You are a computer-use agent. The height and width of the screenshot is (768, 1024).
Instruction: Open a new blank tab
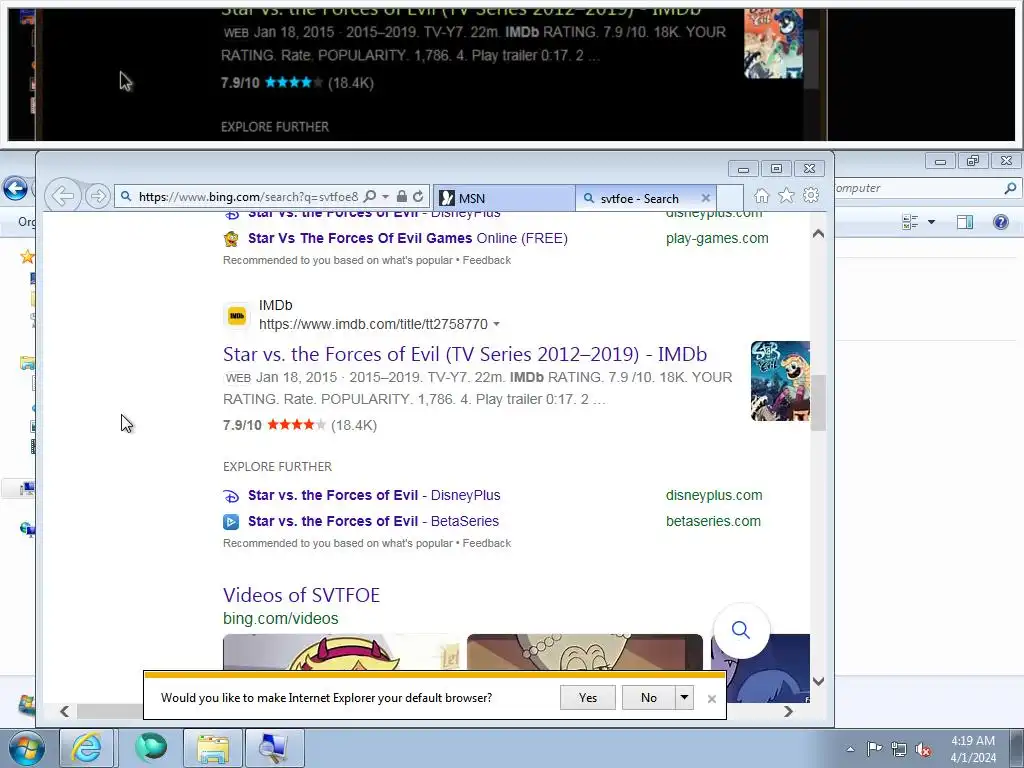tap(730, 198)
